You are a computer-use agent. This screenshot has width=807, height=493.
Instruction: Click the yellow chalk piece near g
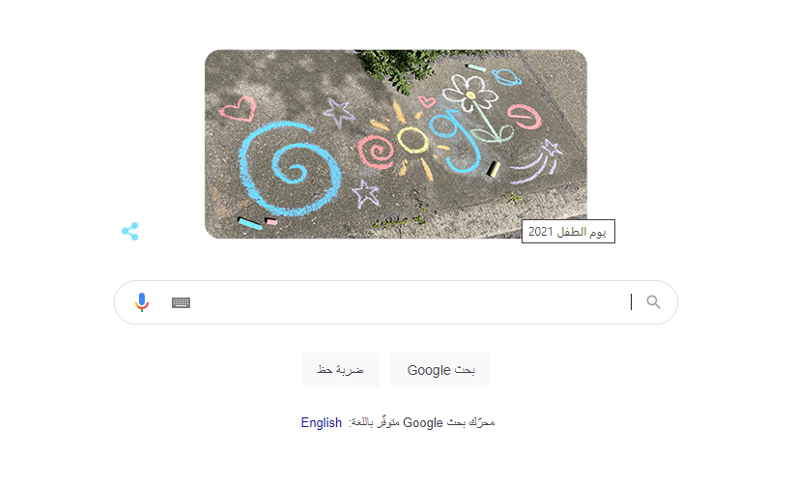tap(493, 169)
